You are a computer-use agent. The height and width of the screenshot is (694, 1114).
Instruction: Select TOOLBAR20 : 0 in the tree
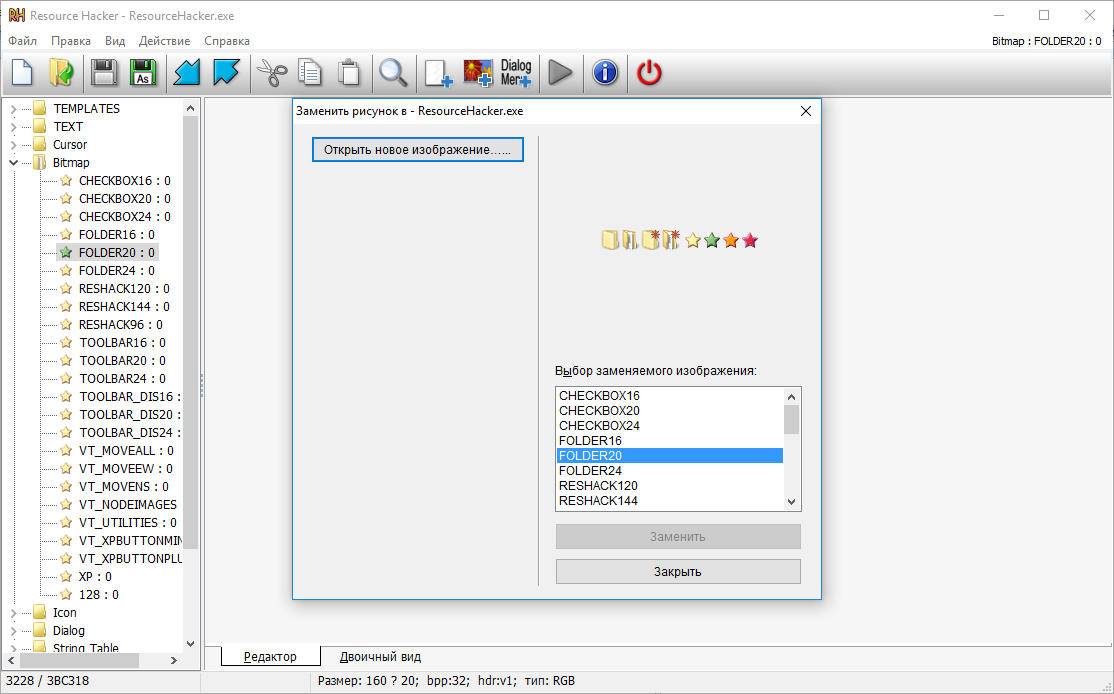point(121,360)
